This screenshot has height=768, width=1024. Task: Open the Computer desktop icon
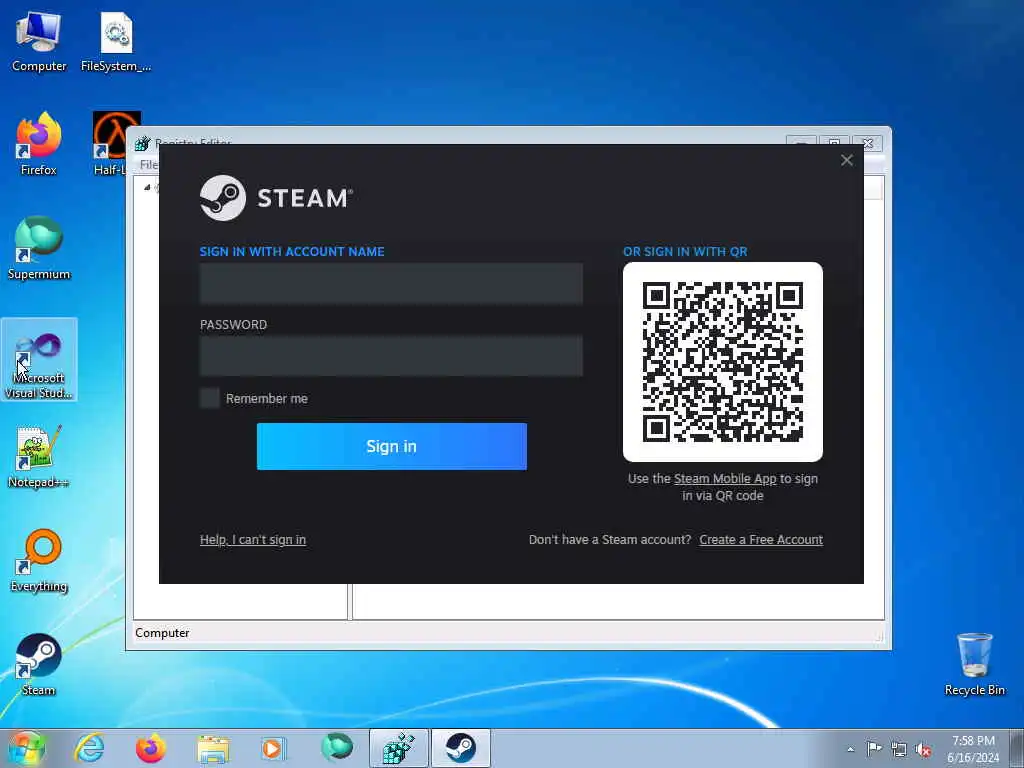point(39,42)
